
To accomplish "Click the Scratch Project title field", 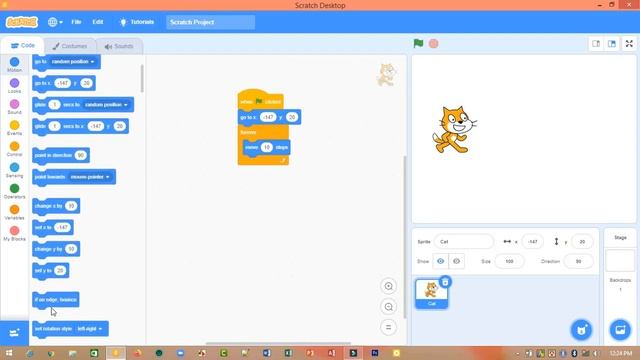I will tap(211, 22).
